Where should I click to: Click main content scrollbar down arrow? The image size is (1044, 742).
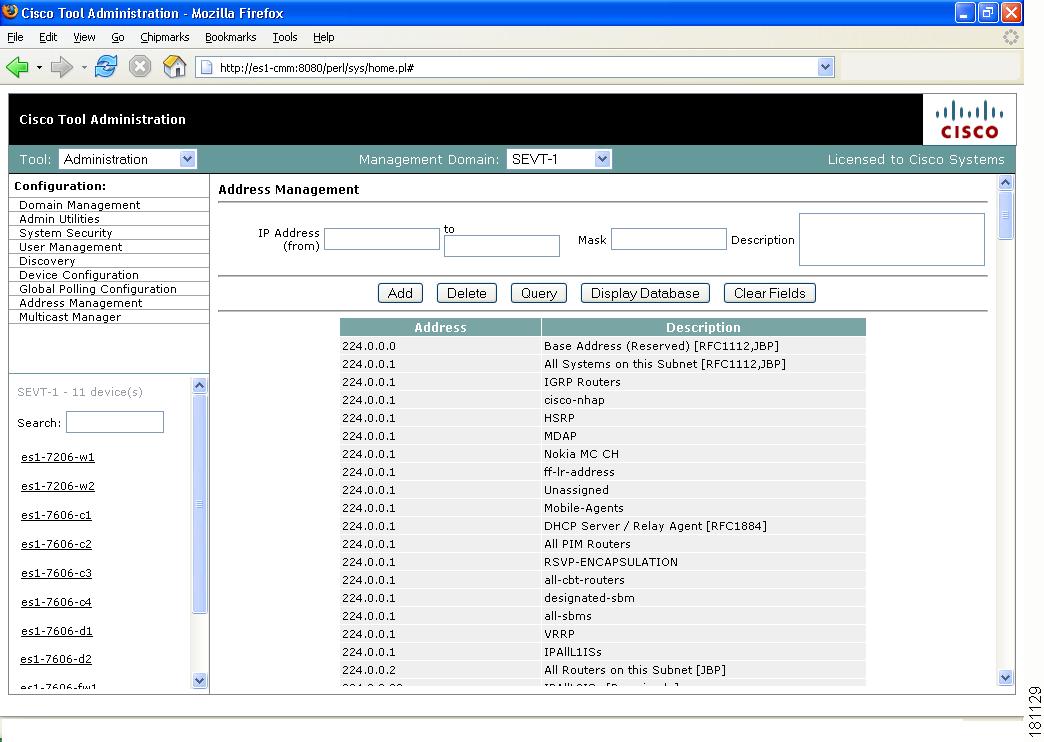coord(1005,677)
